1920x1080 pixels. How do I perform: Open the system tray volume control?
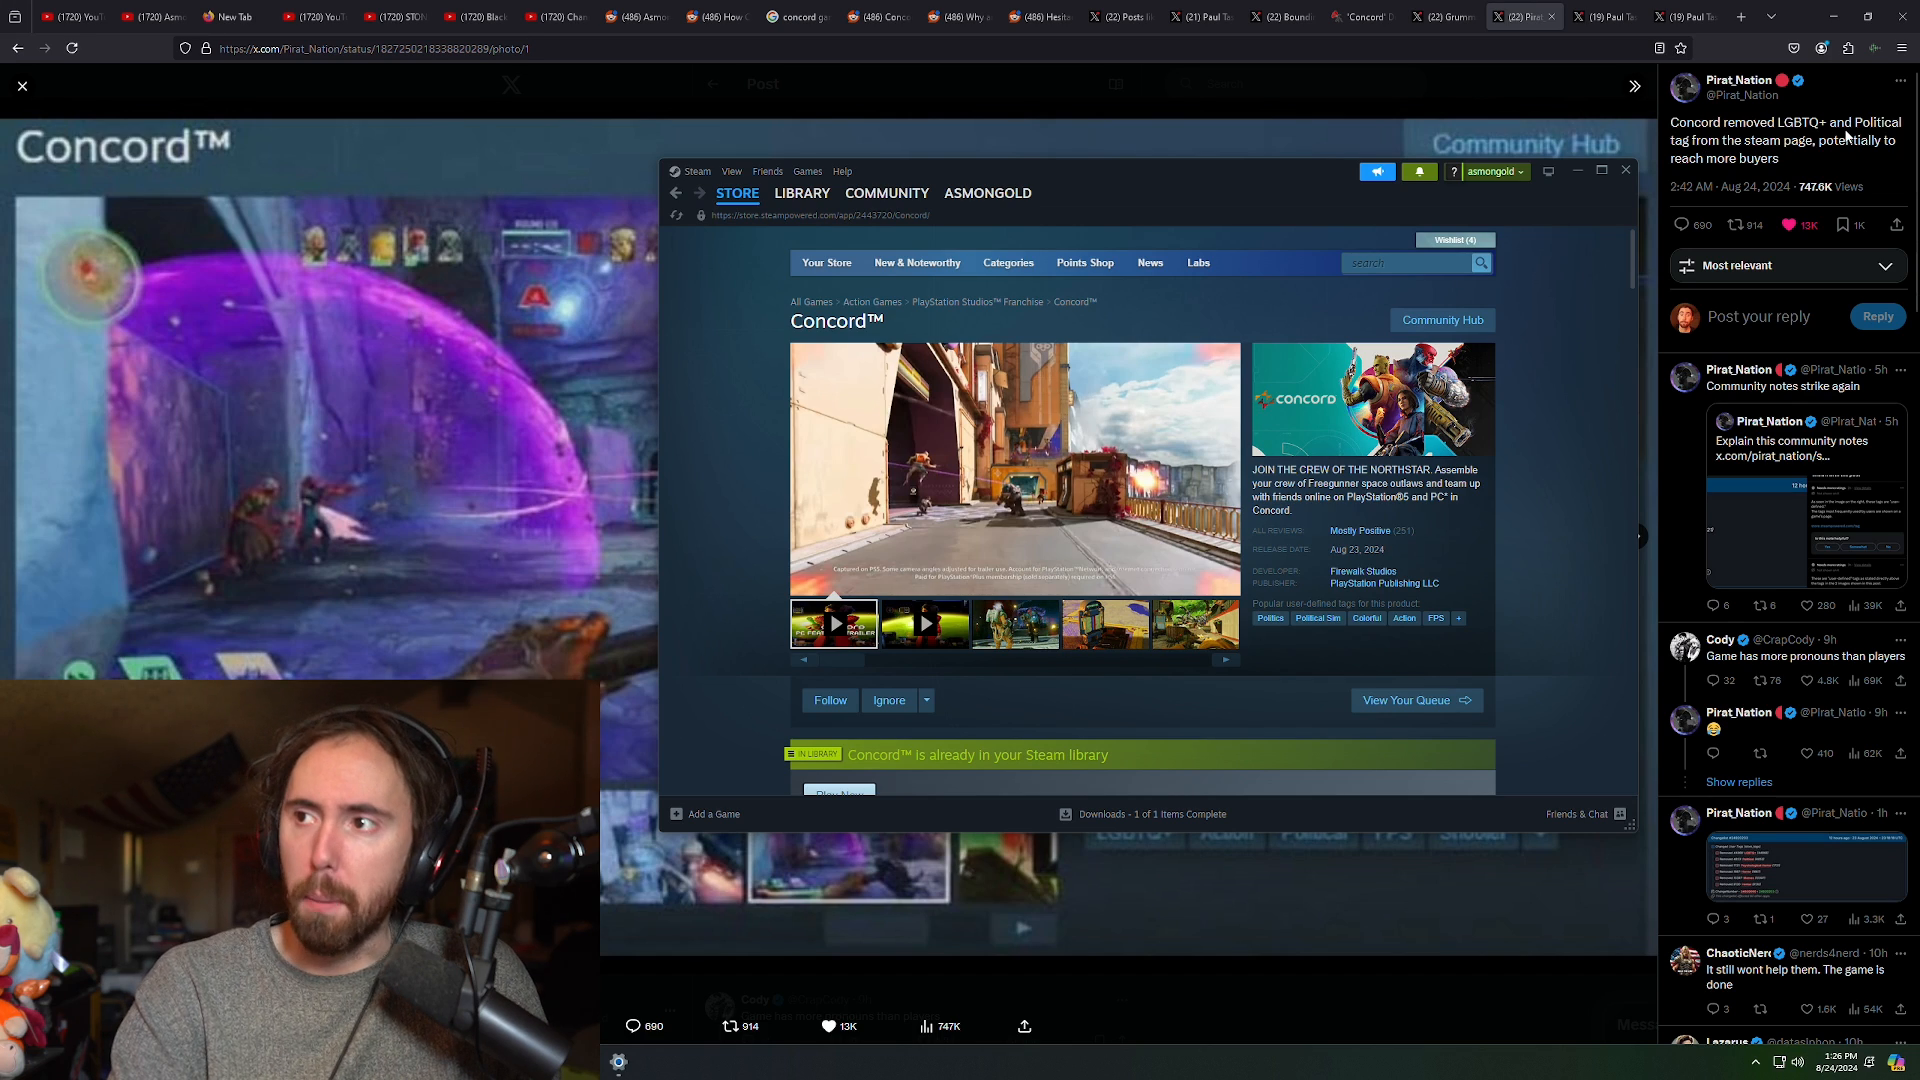pos(1800,1062)
